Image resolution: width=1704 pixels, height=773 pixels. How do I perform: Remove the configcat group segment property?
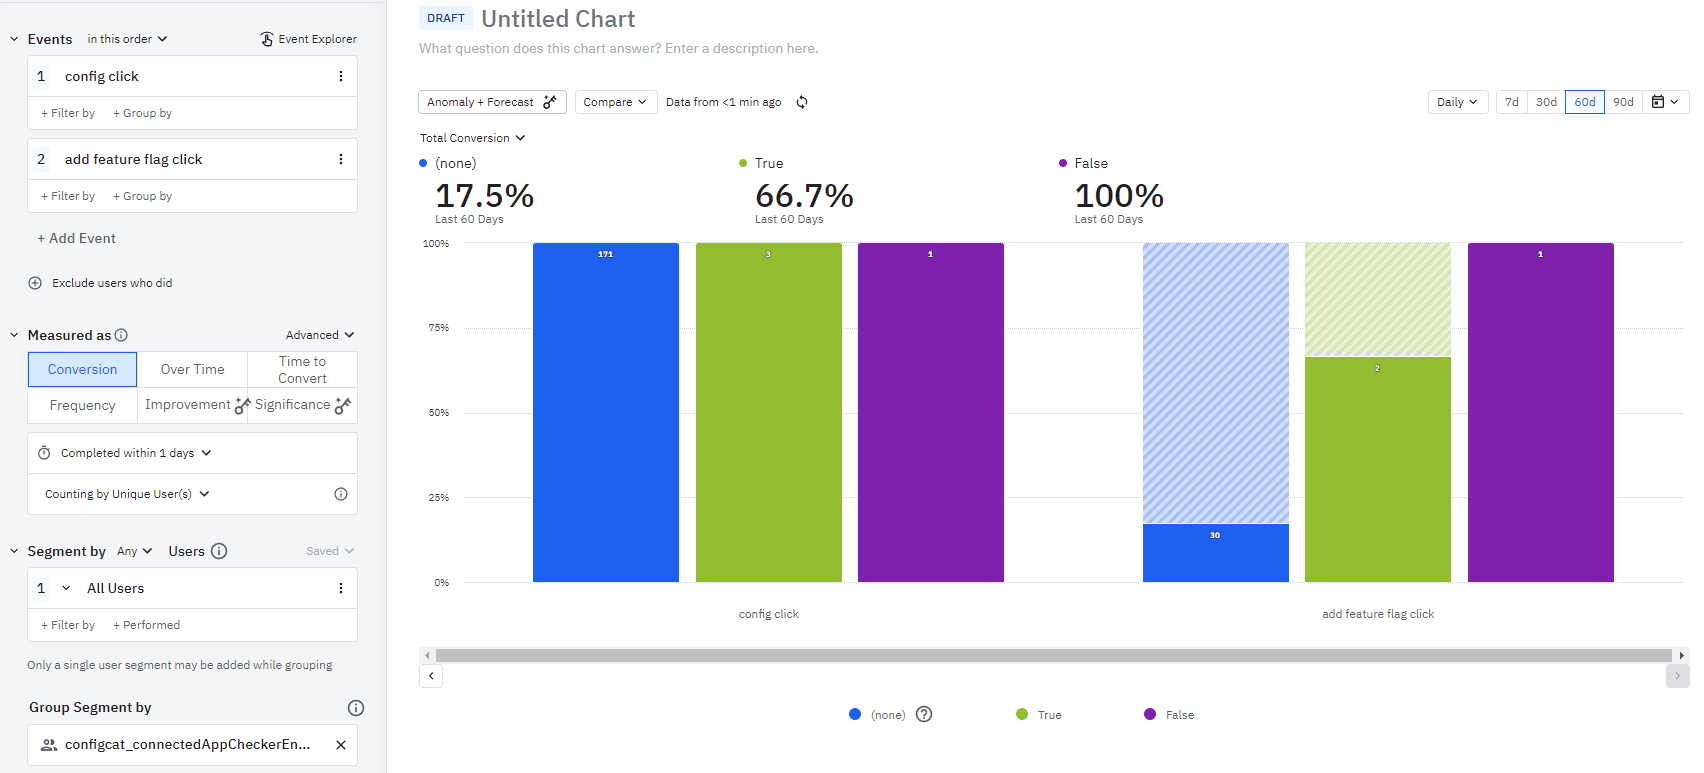341,745
